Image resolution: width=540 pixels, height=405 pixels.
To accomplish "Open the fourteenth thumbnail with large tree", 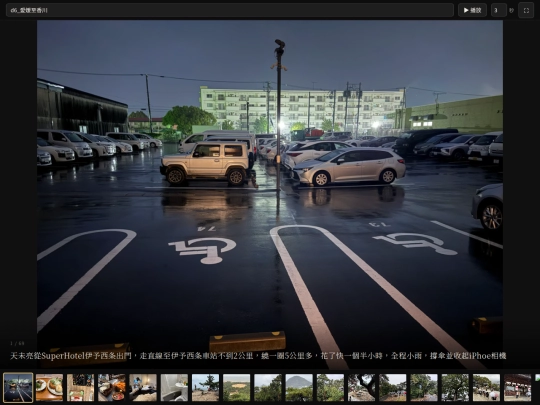I will click(x=424, y=387).
